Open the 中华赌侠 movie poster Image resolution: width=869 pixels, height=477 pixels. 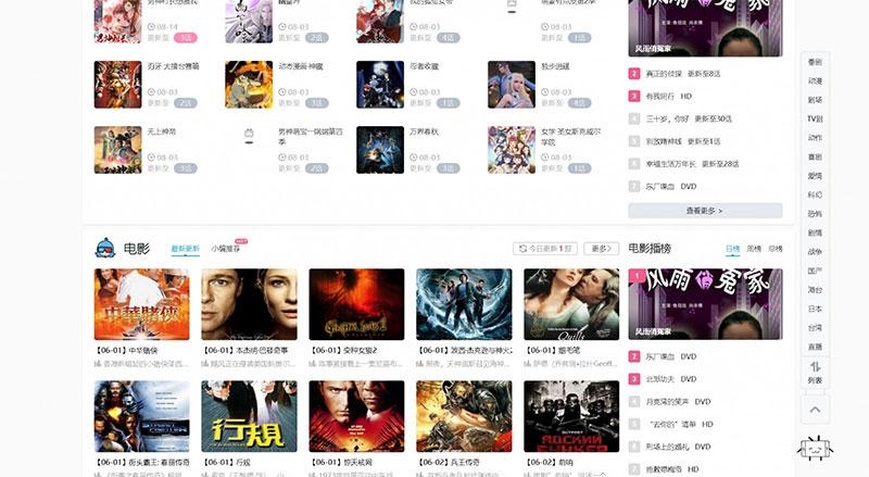[142, 304]
